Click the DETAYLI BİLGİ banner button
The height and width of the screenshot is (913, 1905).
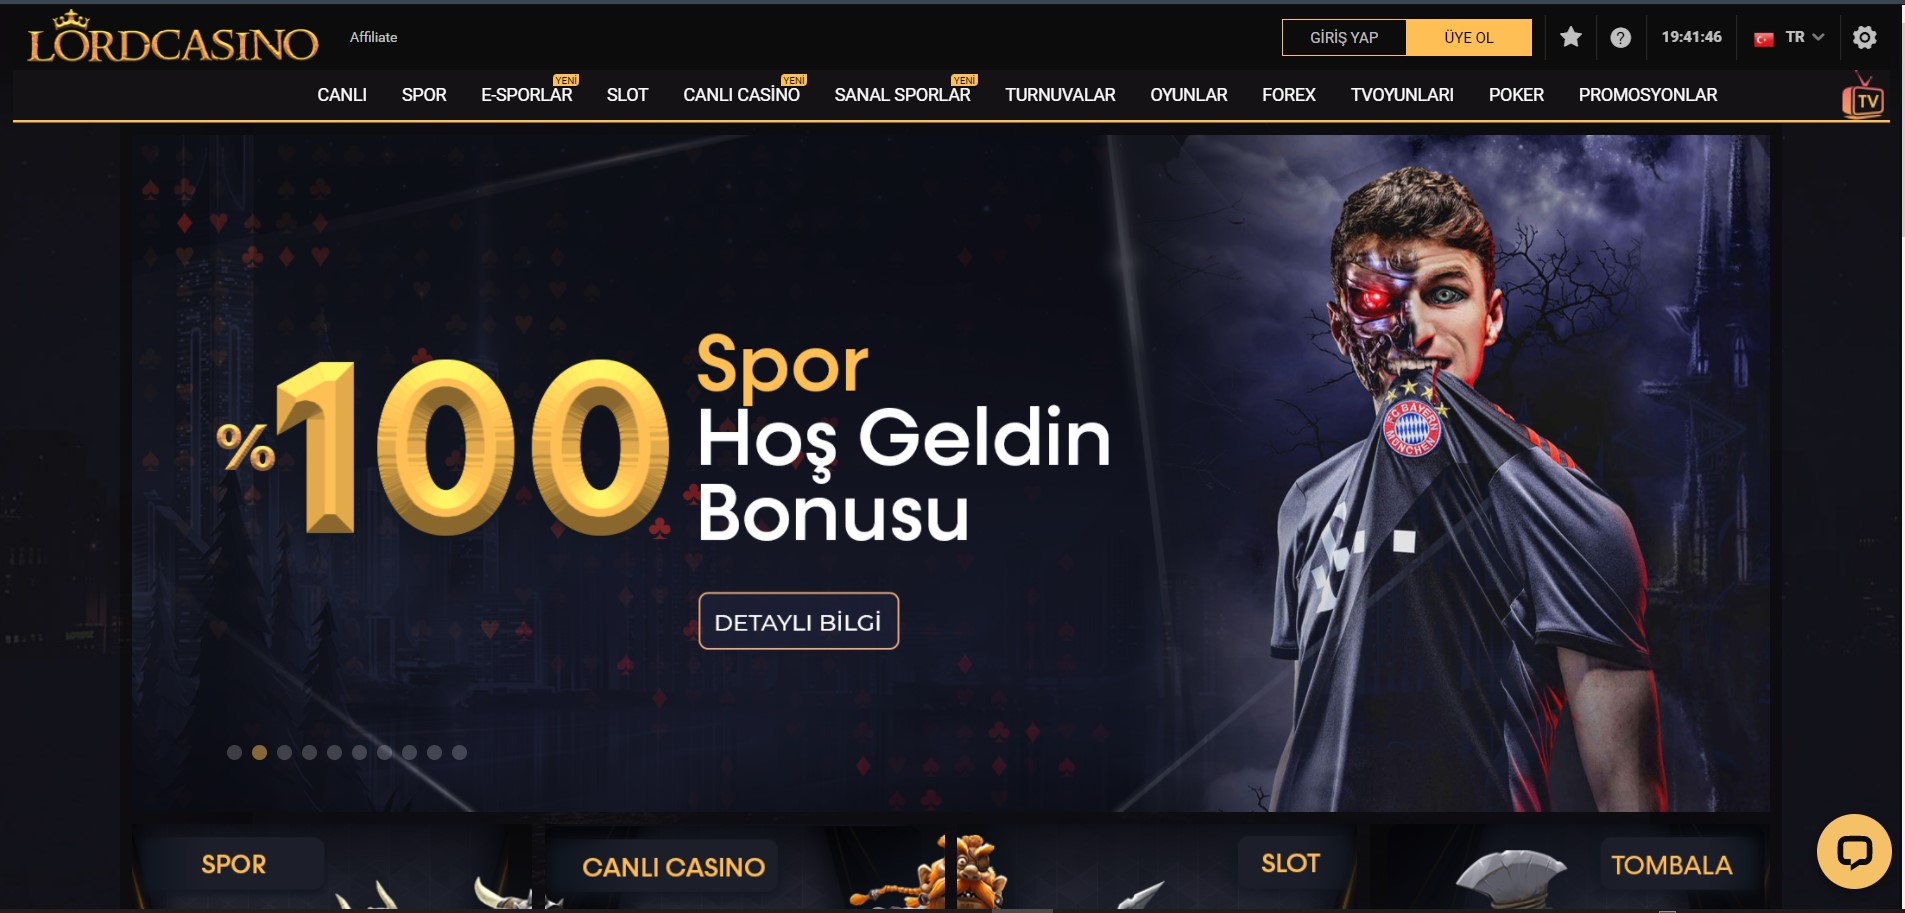(x=798, y=621)
